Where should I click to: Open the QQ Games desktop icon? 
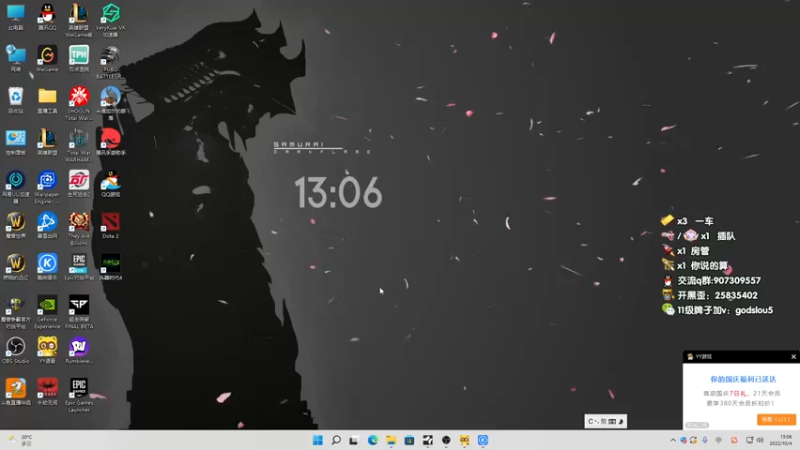(110, 182)
